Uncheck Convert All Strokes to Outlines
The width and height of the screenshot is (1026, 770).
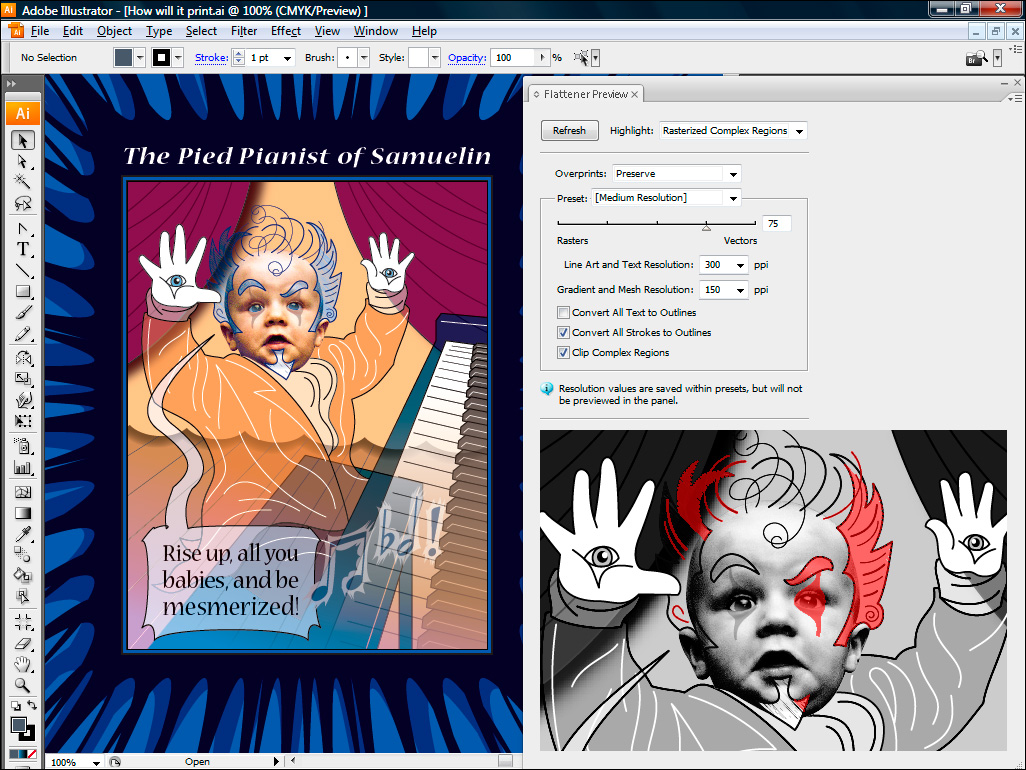(x=564, y=333)
